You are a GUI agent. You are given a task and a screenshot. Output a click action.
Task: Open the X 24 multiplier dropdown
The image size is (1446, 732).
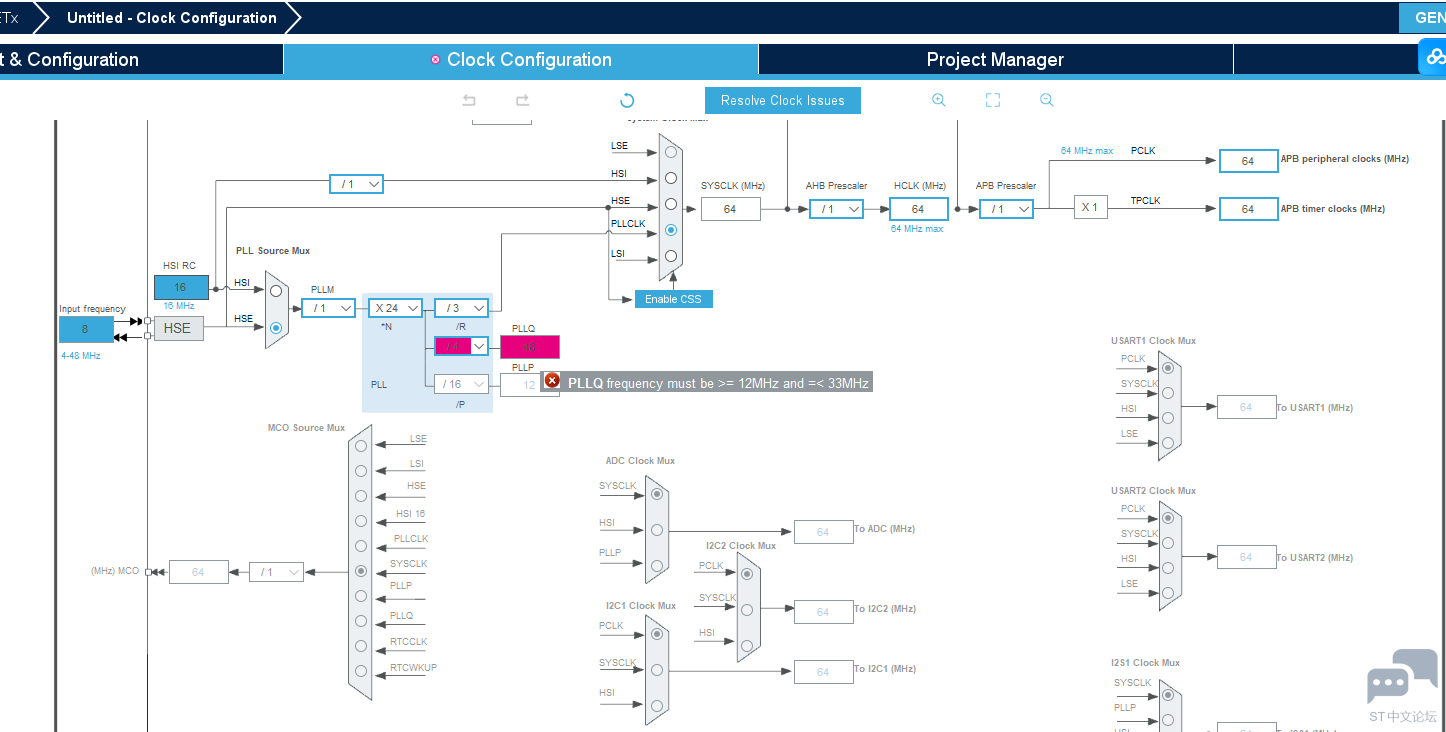coord(395,308)
